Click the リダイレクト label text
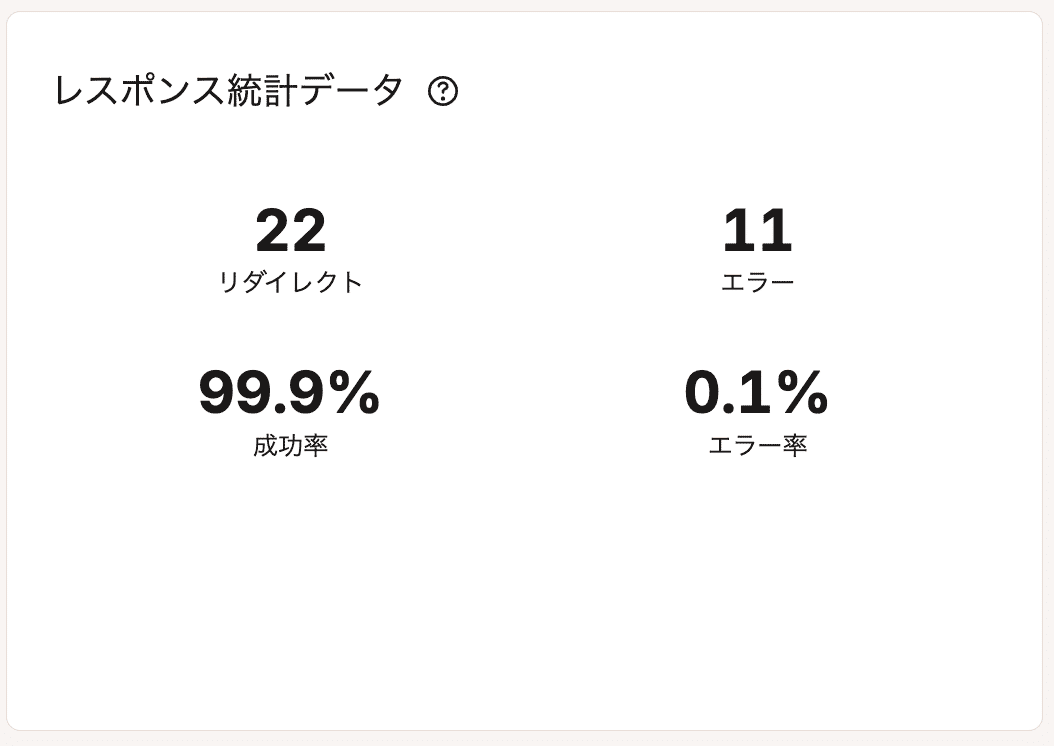 point(291,281)
